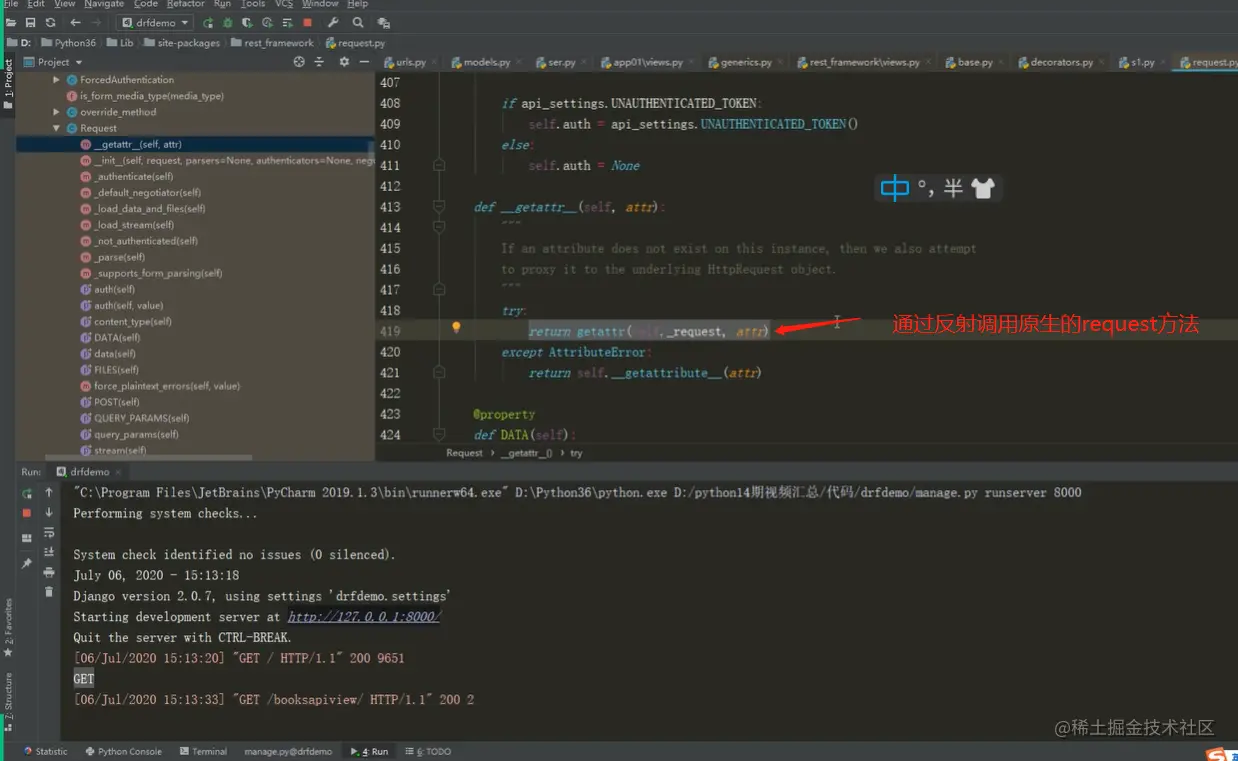Click toolbar icon right of search magnifier

[383, 22]
